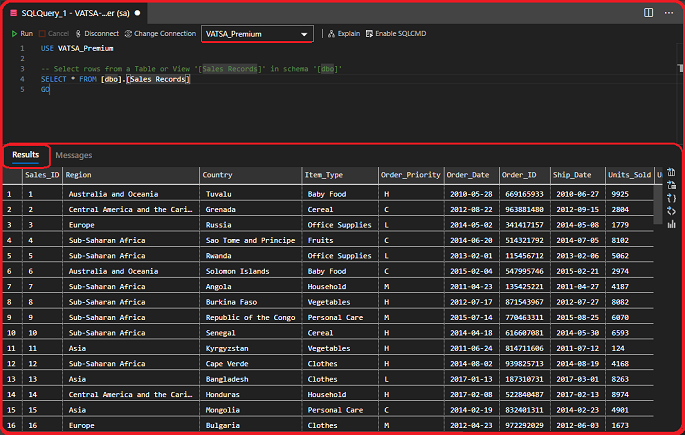Select the Item_Type column header
The width and height of the screenshot is (685, 435).
pos(340,175)
